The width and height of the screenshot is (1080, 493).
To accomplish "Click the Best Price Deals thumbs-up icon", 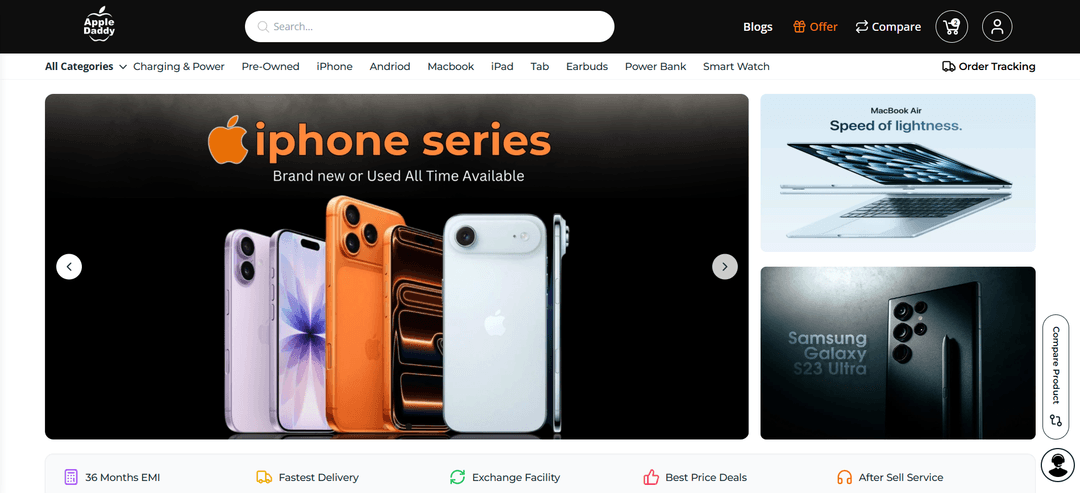I will (651, 477).
